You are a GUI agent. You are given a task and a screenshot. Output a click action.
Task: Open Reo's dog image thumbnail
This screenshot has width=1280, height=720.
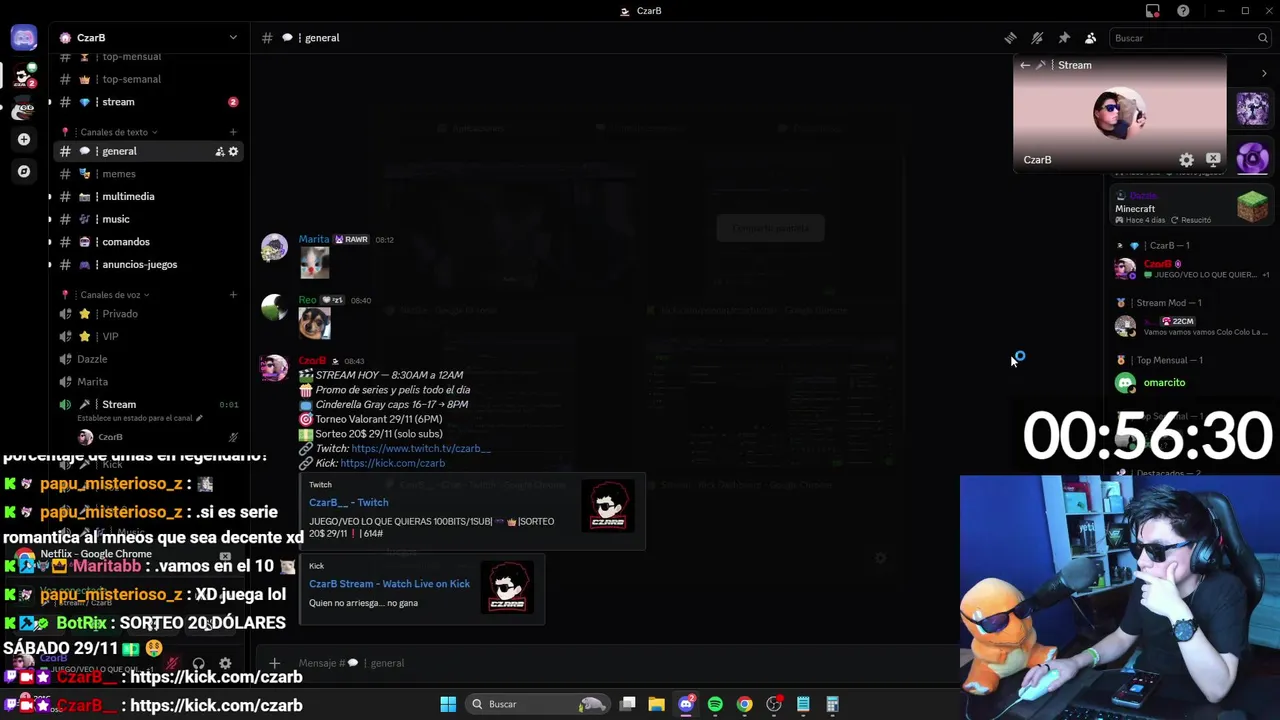tap(314, 323)
